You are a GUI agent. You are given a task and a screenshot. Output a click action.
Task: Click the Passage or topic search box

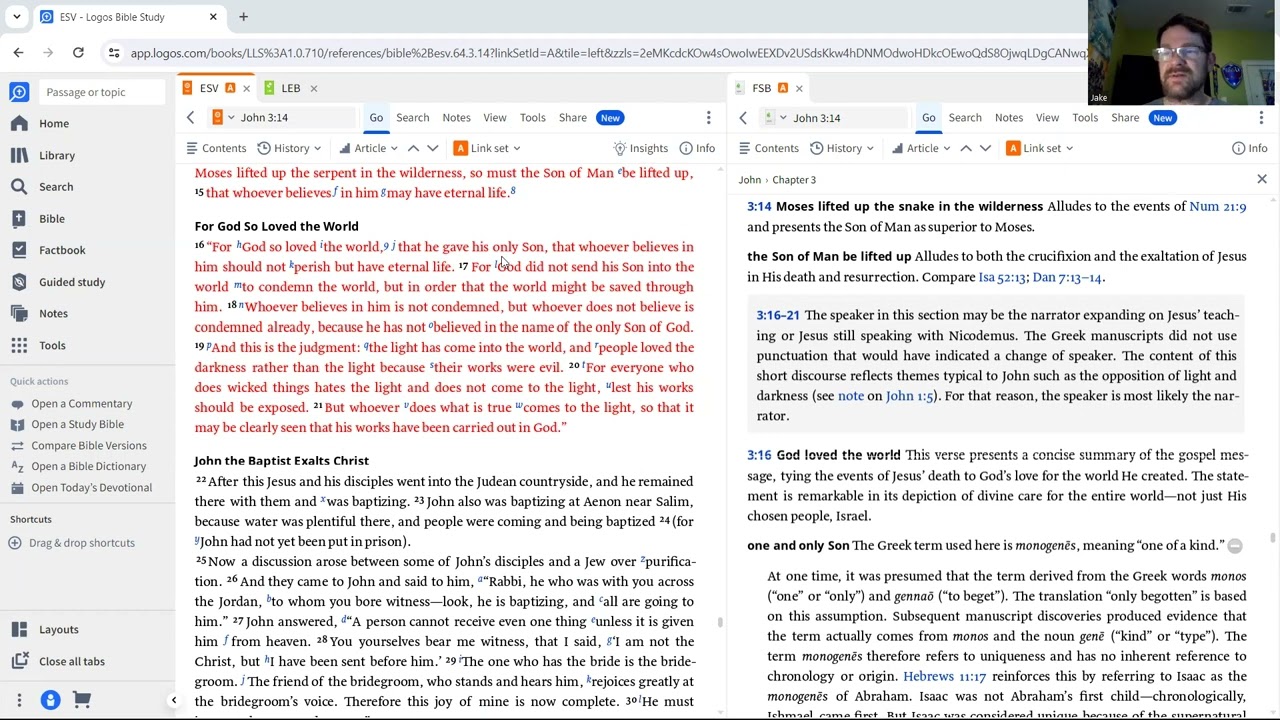tap(102, 92)
